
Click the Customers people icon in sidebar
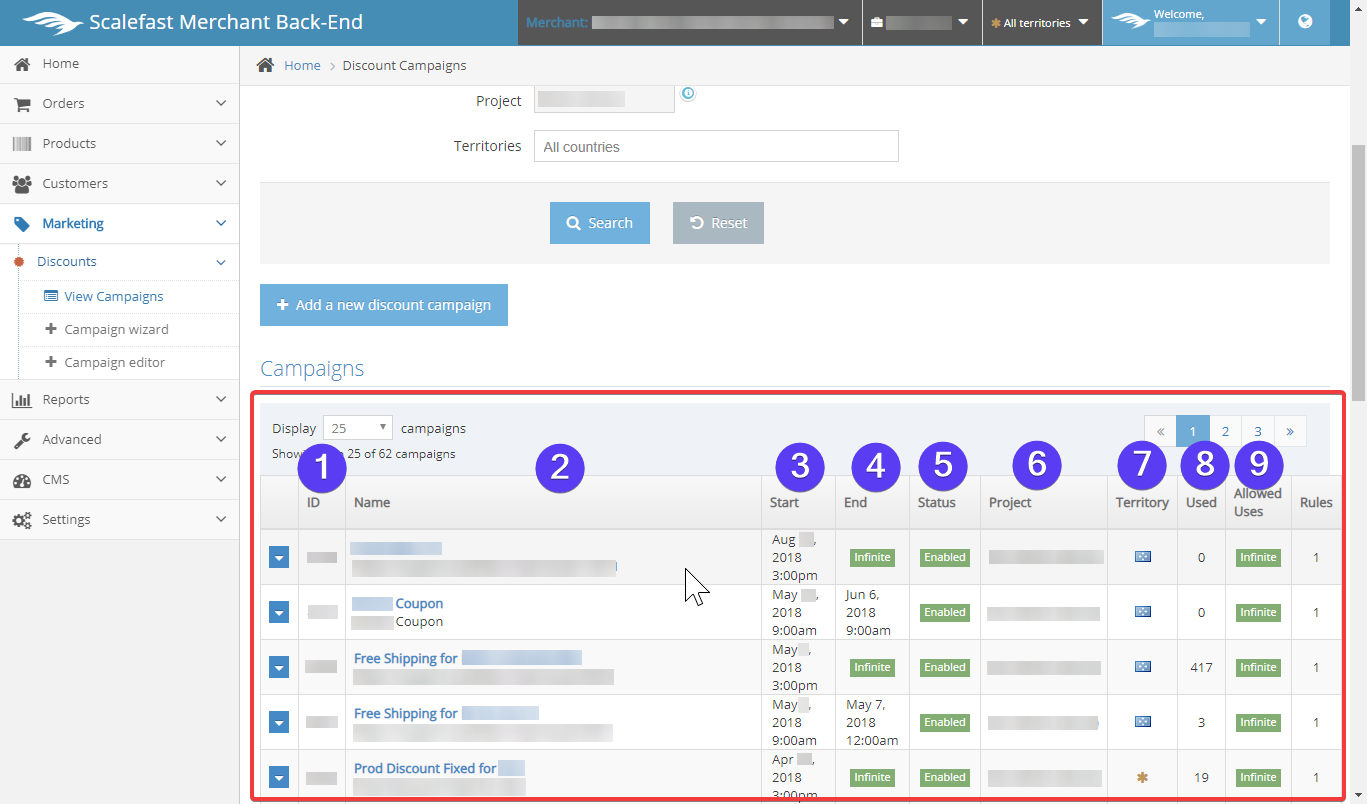click(x=21, y=184)
